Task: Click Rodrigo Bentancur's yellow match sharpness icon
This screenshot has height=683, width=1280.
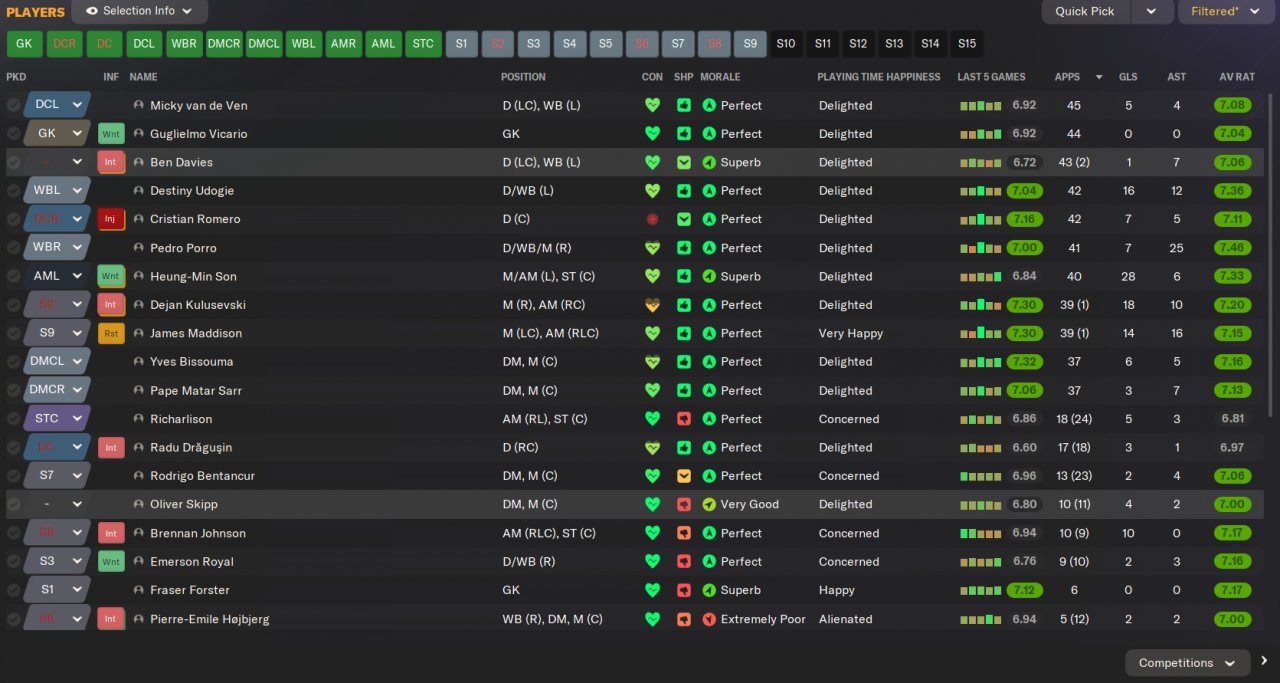Action: click(x=684, y=476)
